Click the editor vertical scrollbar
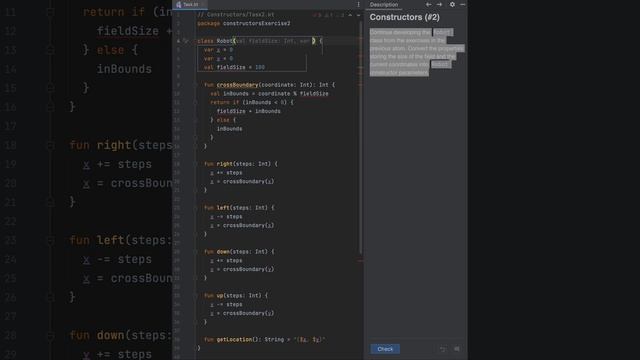 coord(361,139)
